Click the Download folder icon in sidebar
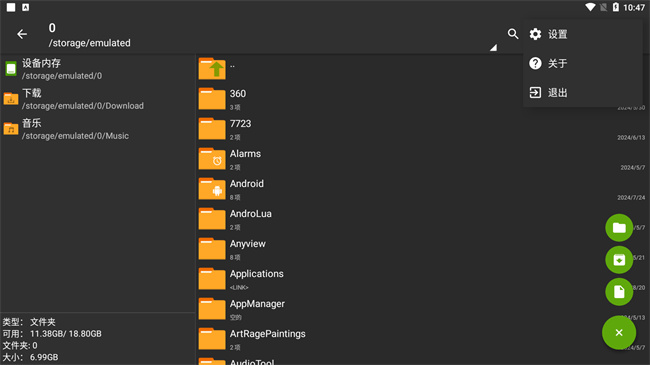The image size is (650, 365). tap(11, 99)
